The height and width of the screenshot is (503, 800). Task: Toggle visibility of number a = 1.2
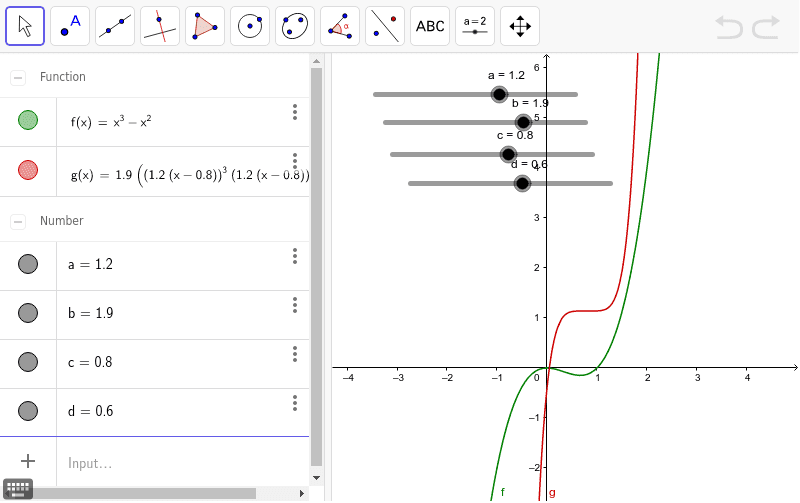(28, 264)
